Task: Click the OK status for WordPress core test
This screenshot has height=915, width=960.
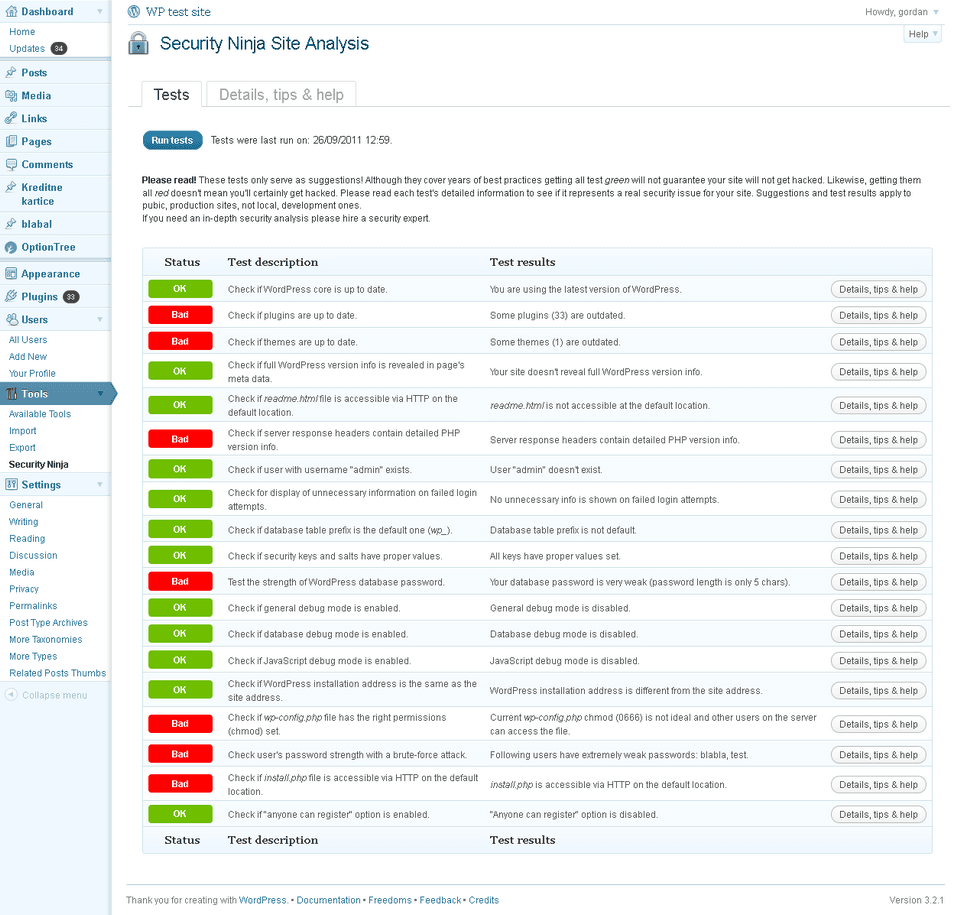Action: [x=180, y=289]
